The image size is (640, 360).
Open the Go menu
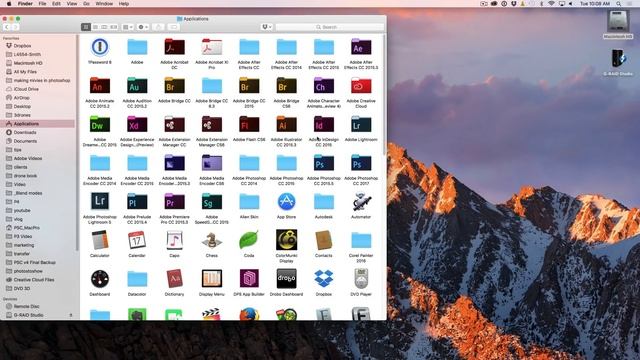(x=87, y=4)
